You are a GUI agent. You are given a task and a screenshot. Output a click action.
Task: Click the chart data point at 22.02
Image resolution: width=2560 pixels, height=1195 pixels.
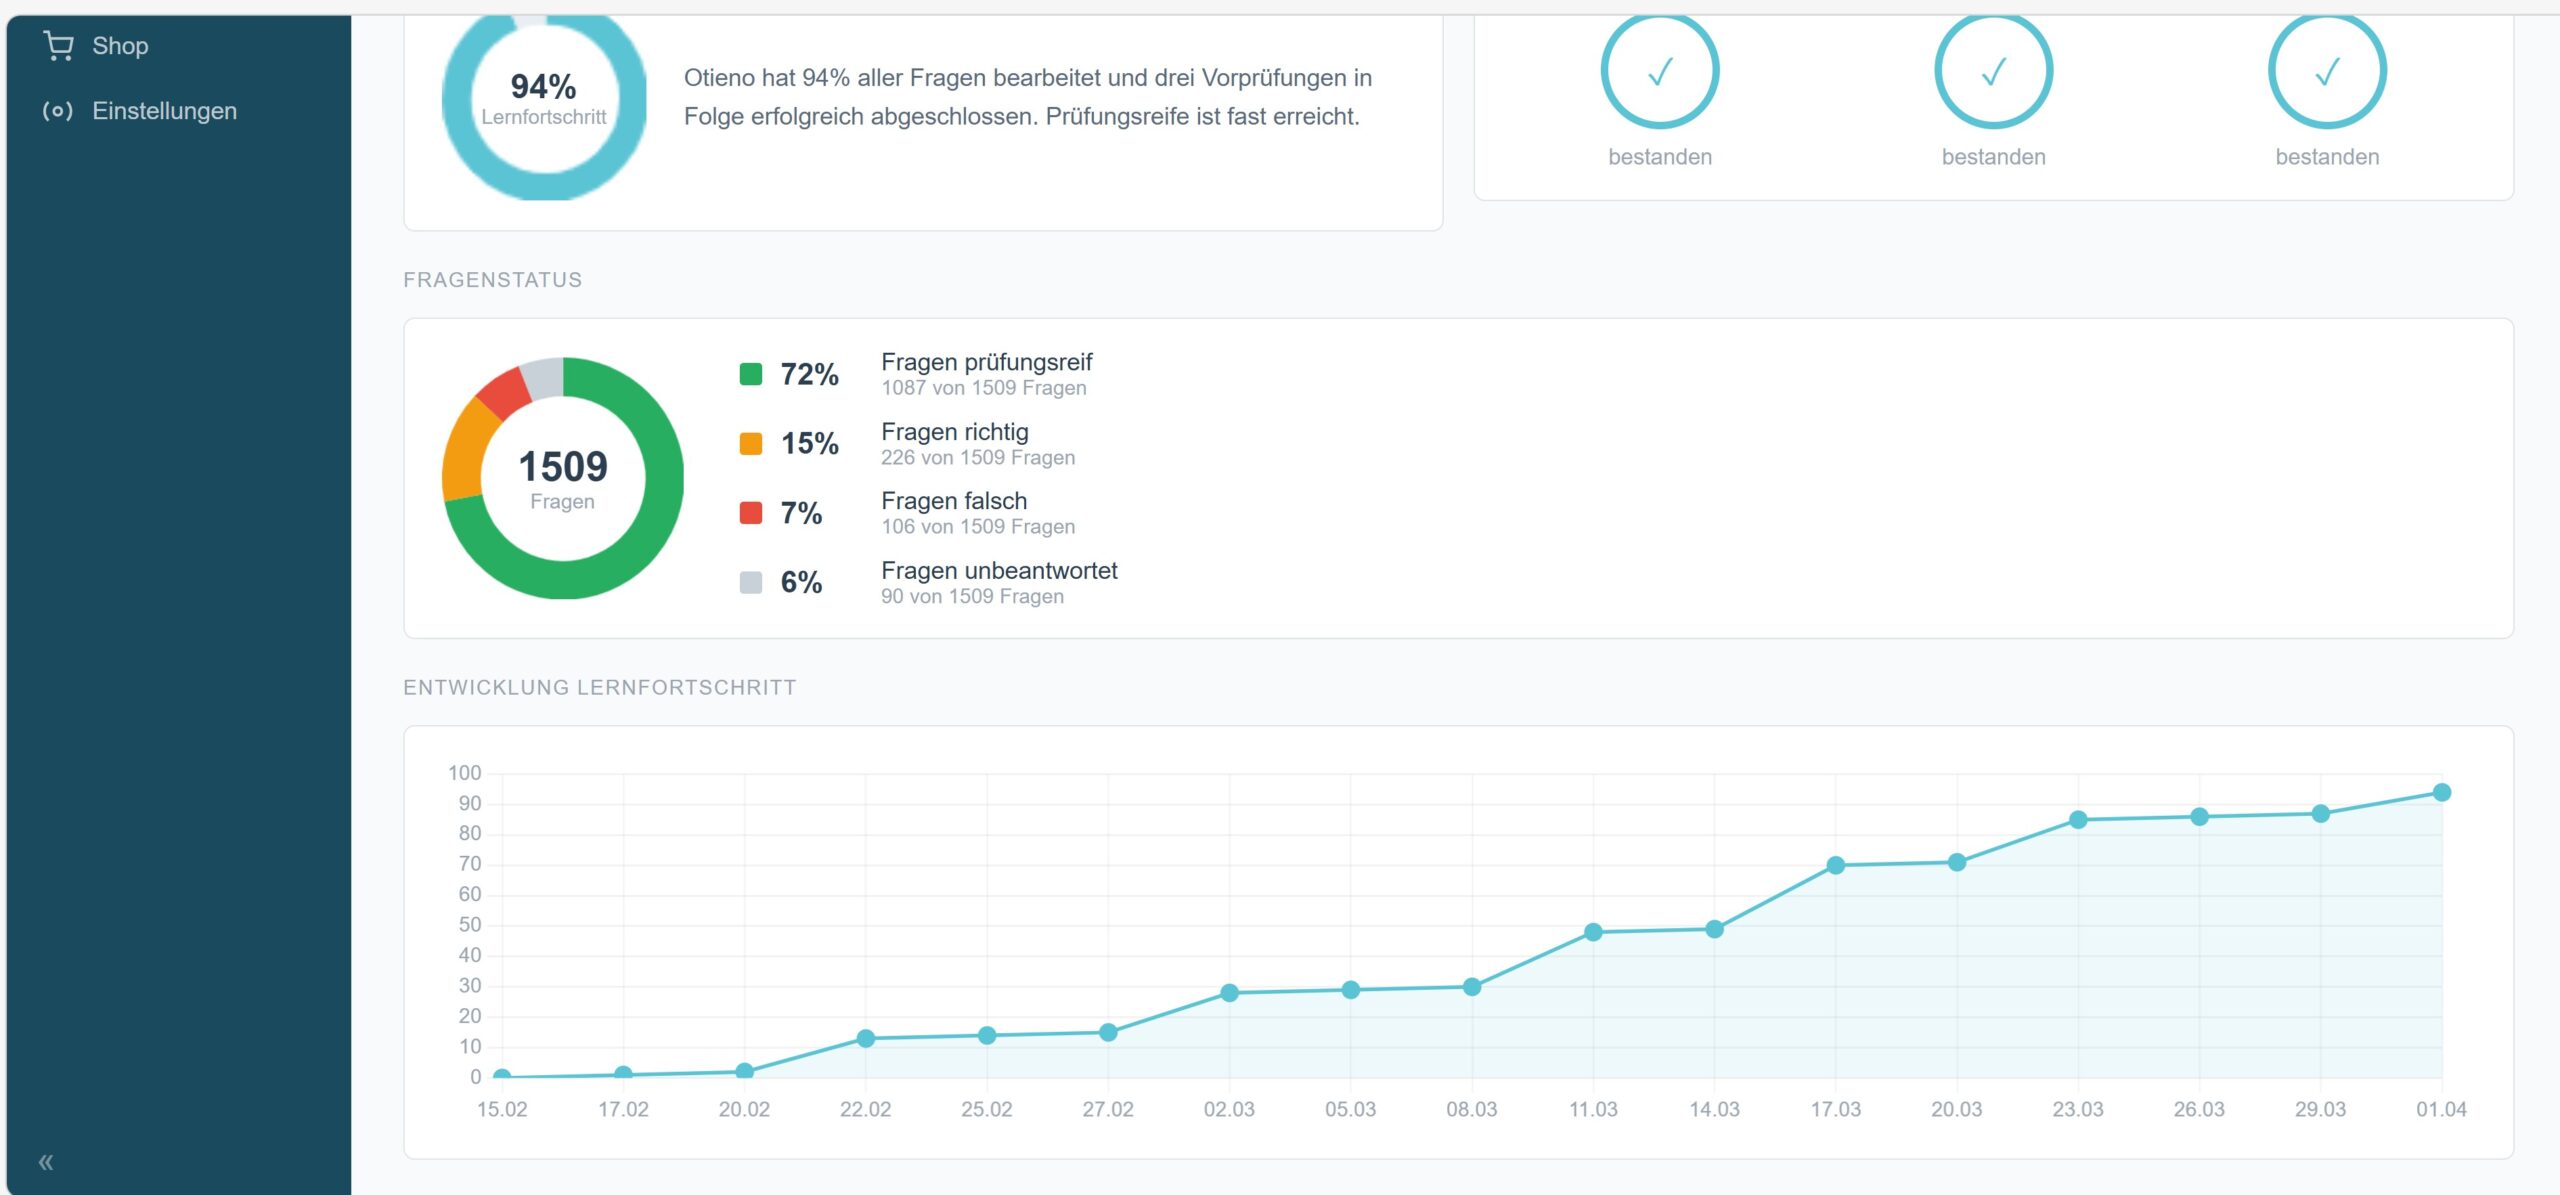866,1038
